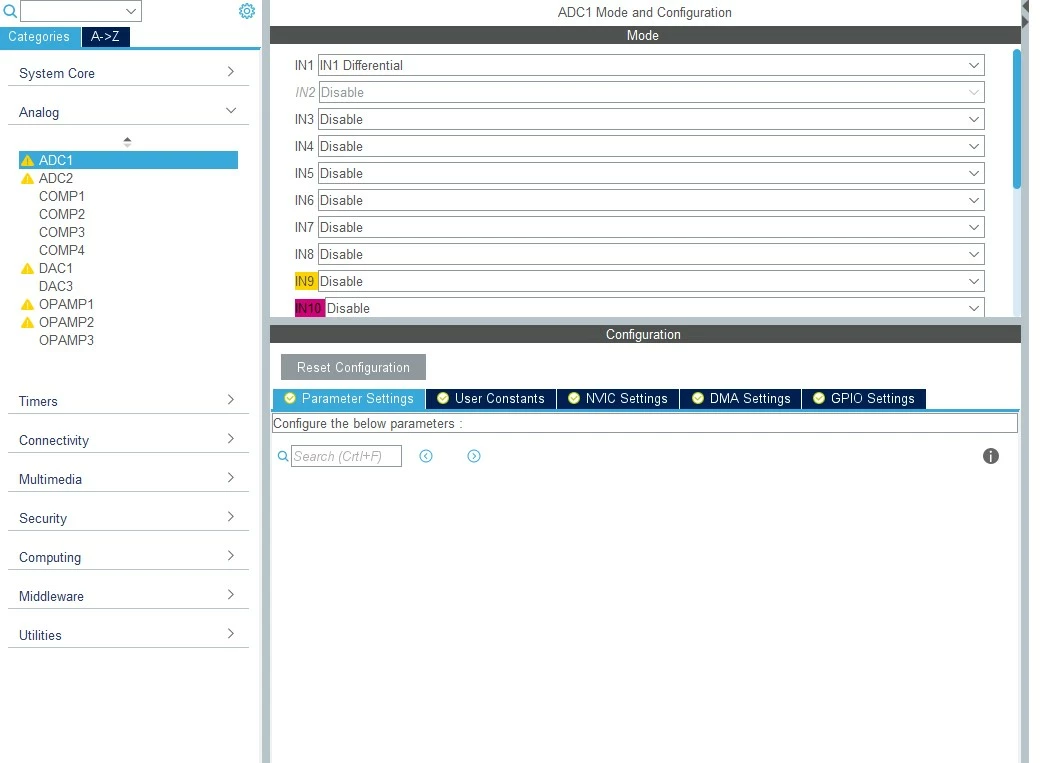Click the DAC1 warning triangle icon
The height and width of the screenshot is (763, 1049).
(27, 268)
